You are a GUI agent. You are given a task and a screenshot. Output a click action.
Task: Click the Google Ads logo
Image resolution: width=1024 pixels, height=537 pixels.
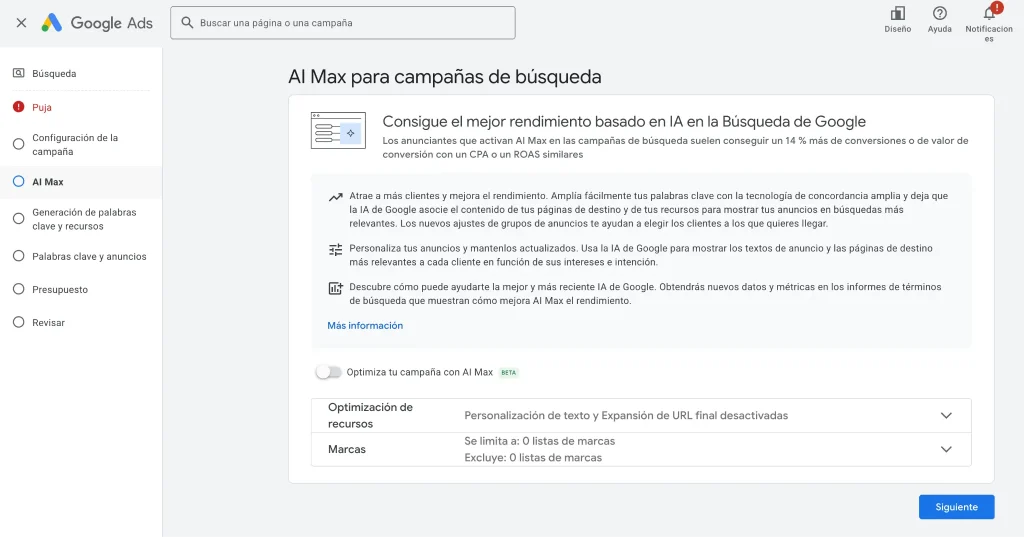97,23
